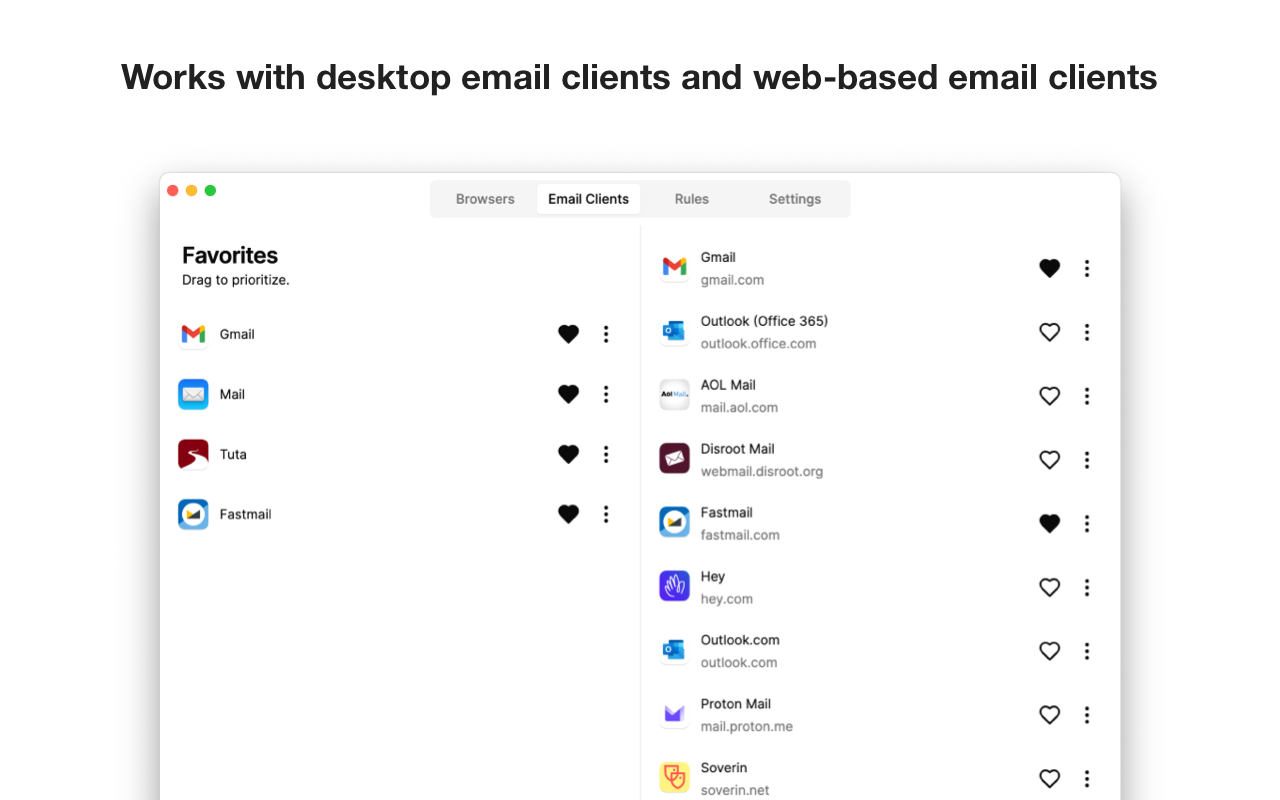1280x800 pixels.
Task: Click the Tuta icon in Favorites
Action: coord(193,454)
